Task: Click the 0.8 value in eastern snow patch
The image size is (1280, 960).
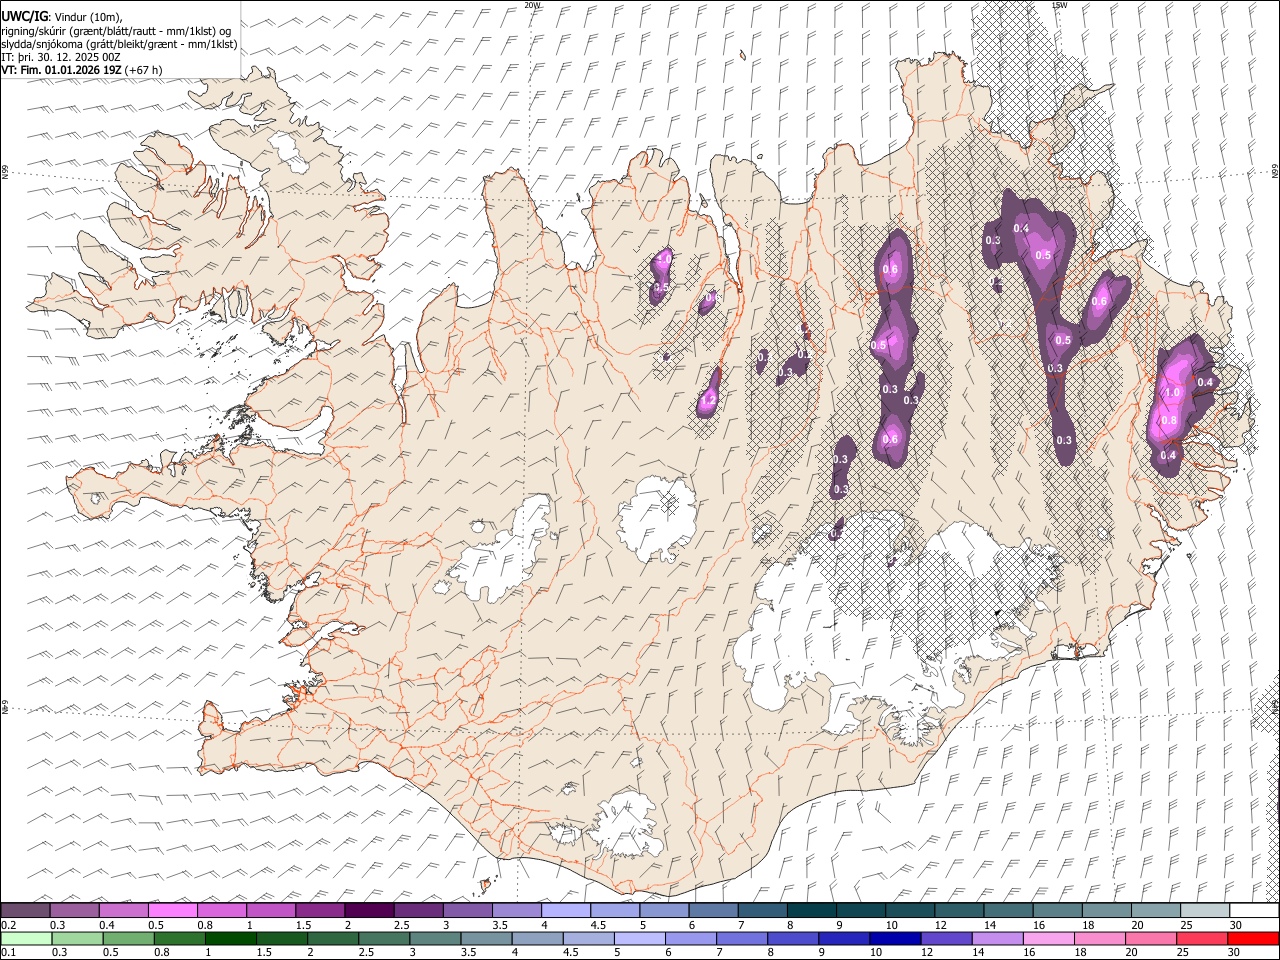Action: (x=1169, y=421)
